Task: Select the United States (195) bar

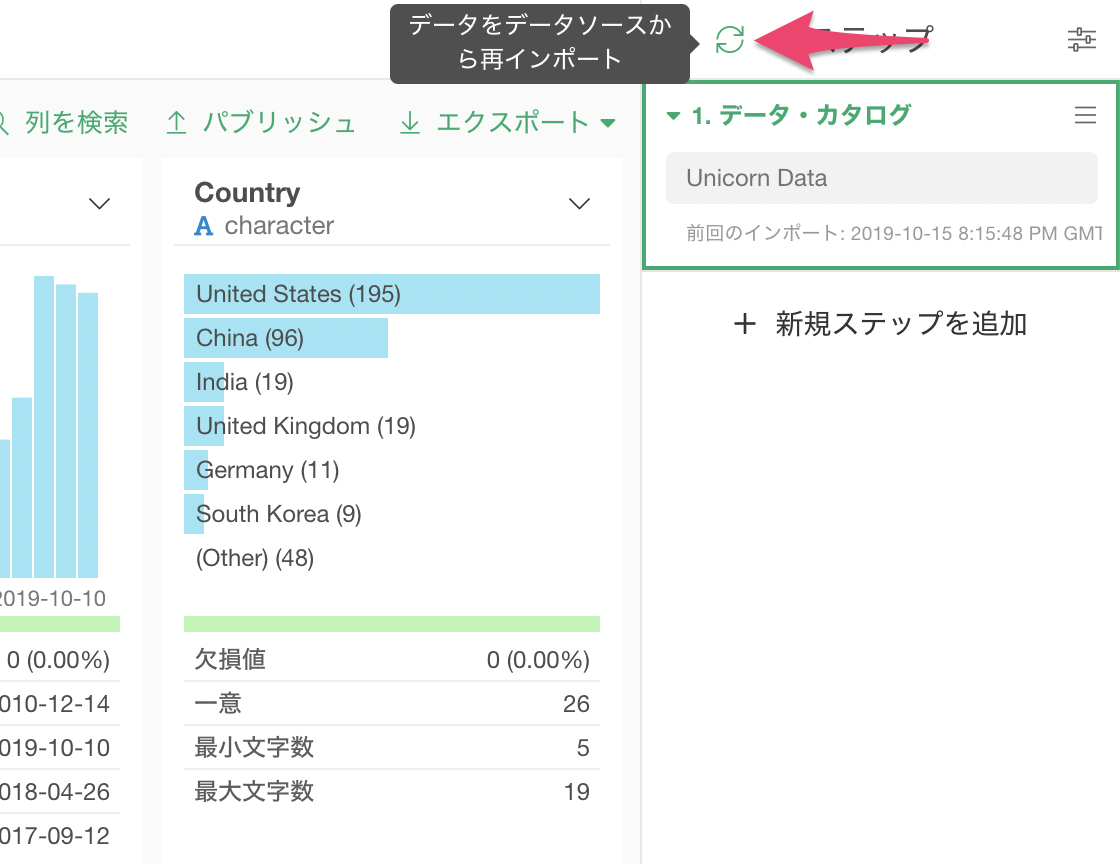Action: 391,294
